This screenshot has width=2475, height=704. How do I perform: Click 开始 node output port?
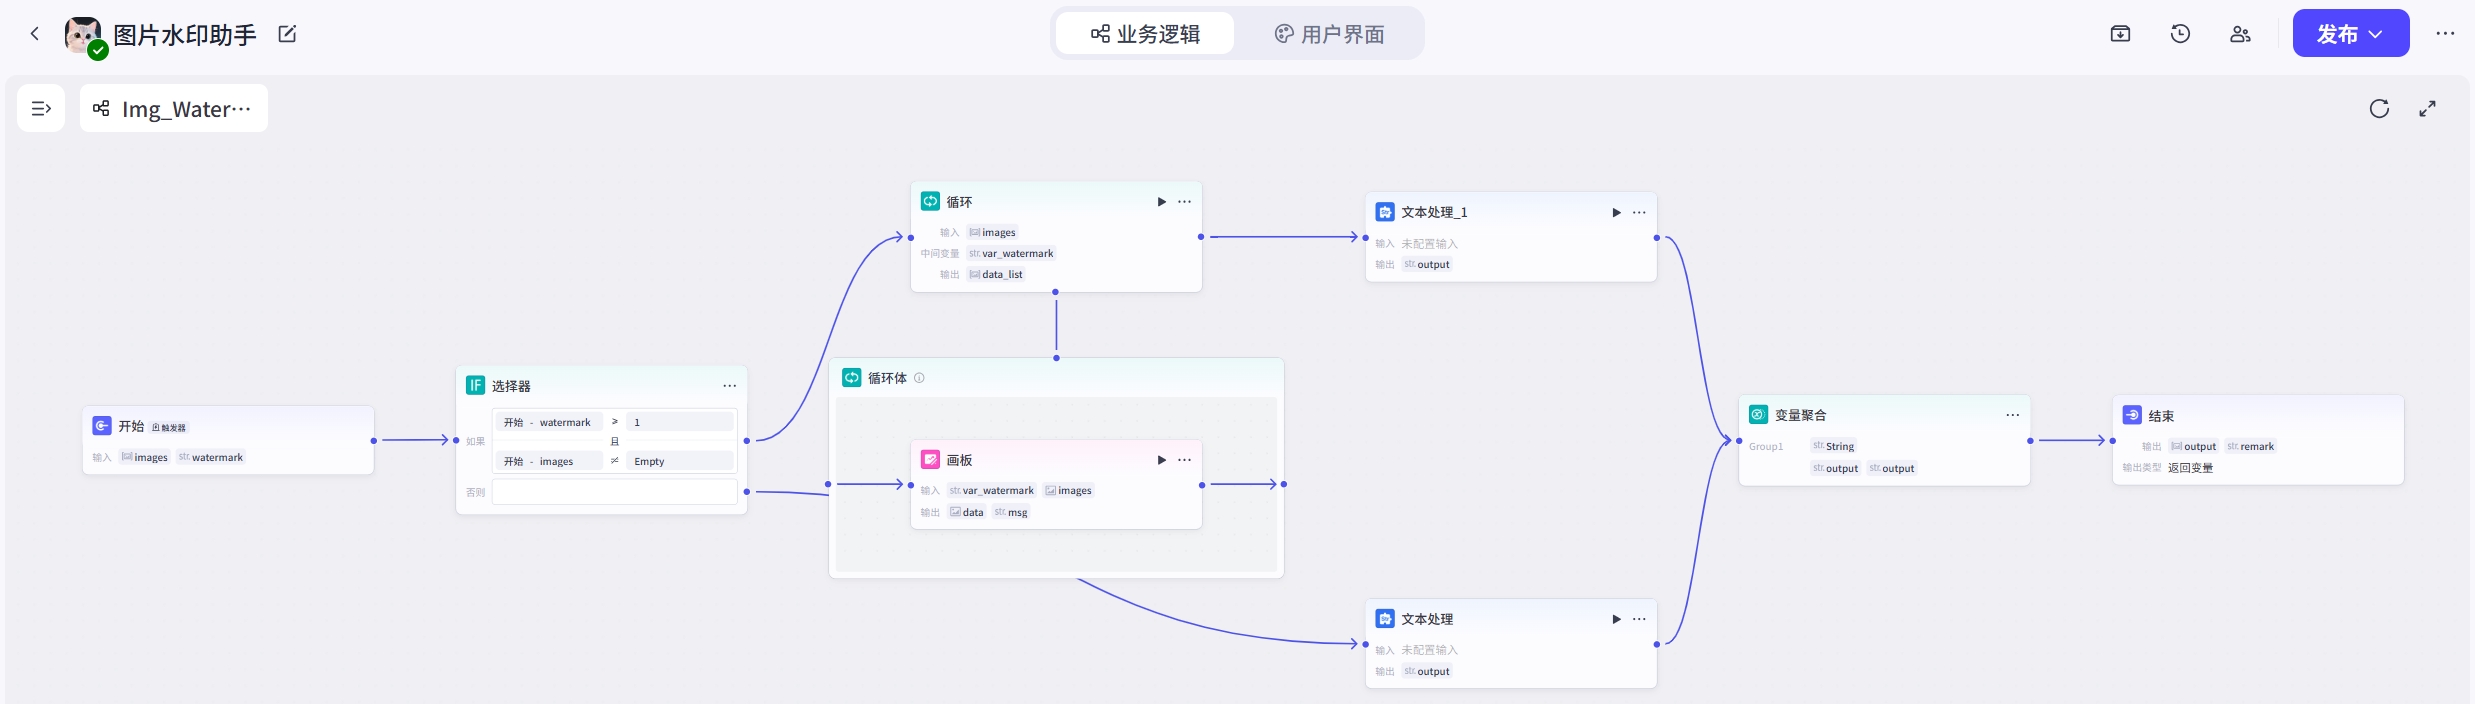[x=374, y=440]
